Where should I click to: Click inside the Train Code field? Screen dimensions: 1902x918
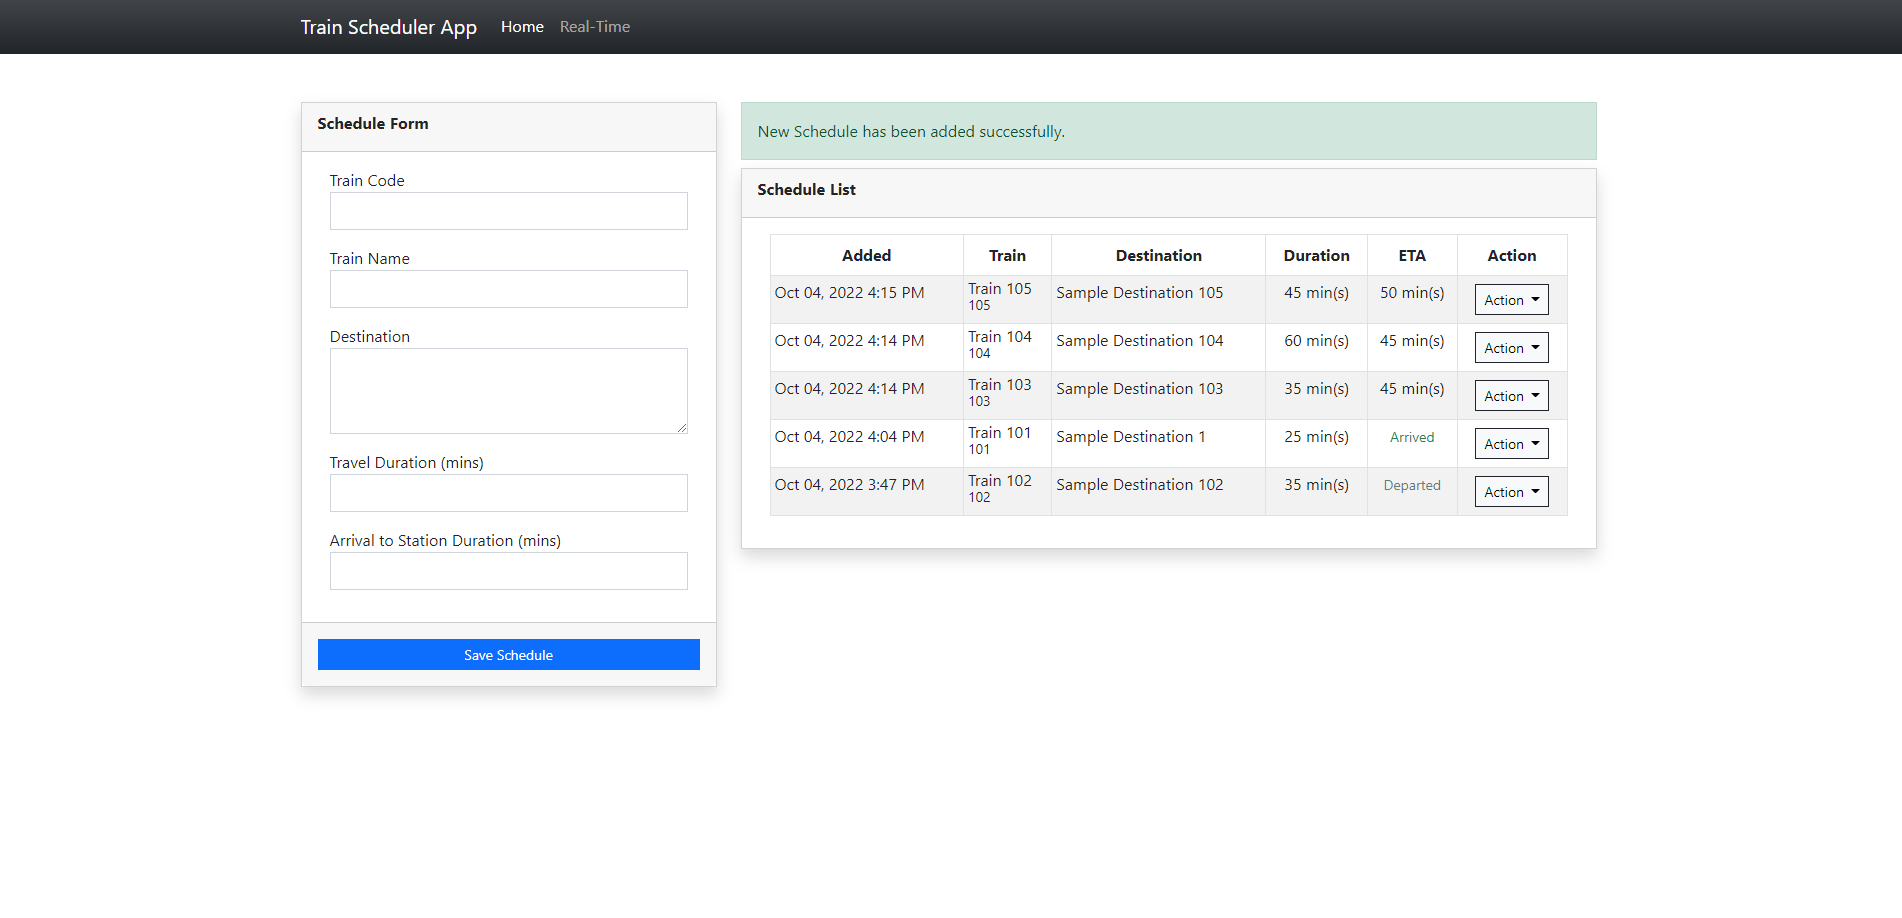(x=508, y=211)
